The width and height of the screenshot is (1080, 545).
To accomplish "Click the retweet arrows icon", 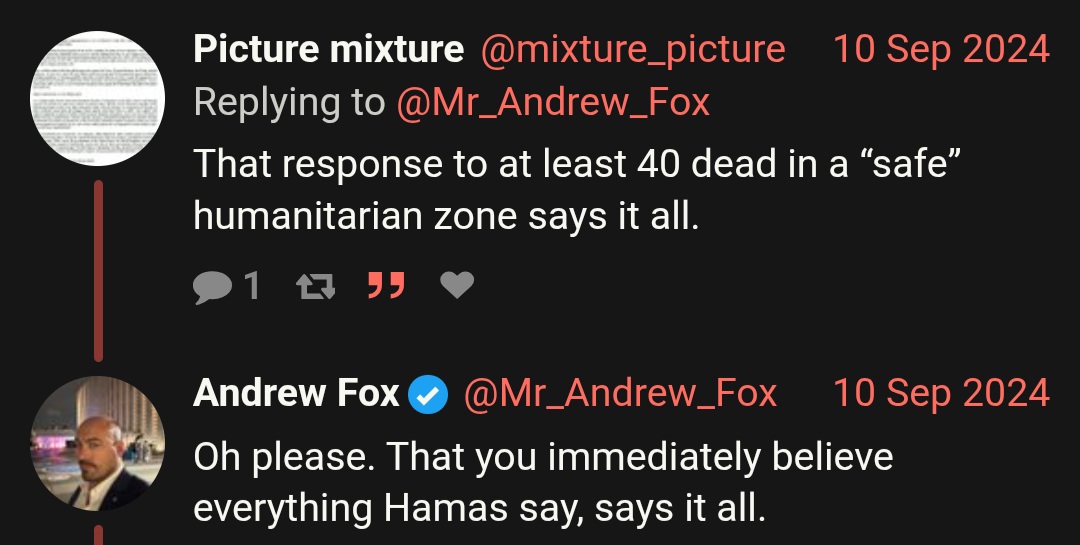I will 316,286.
